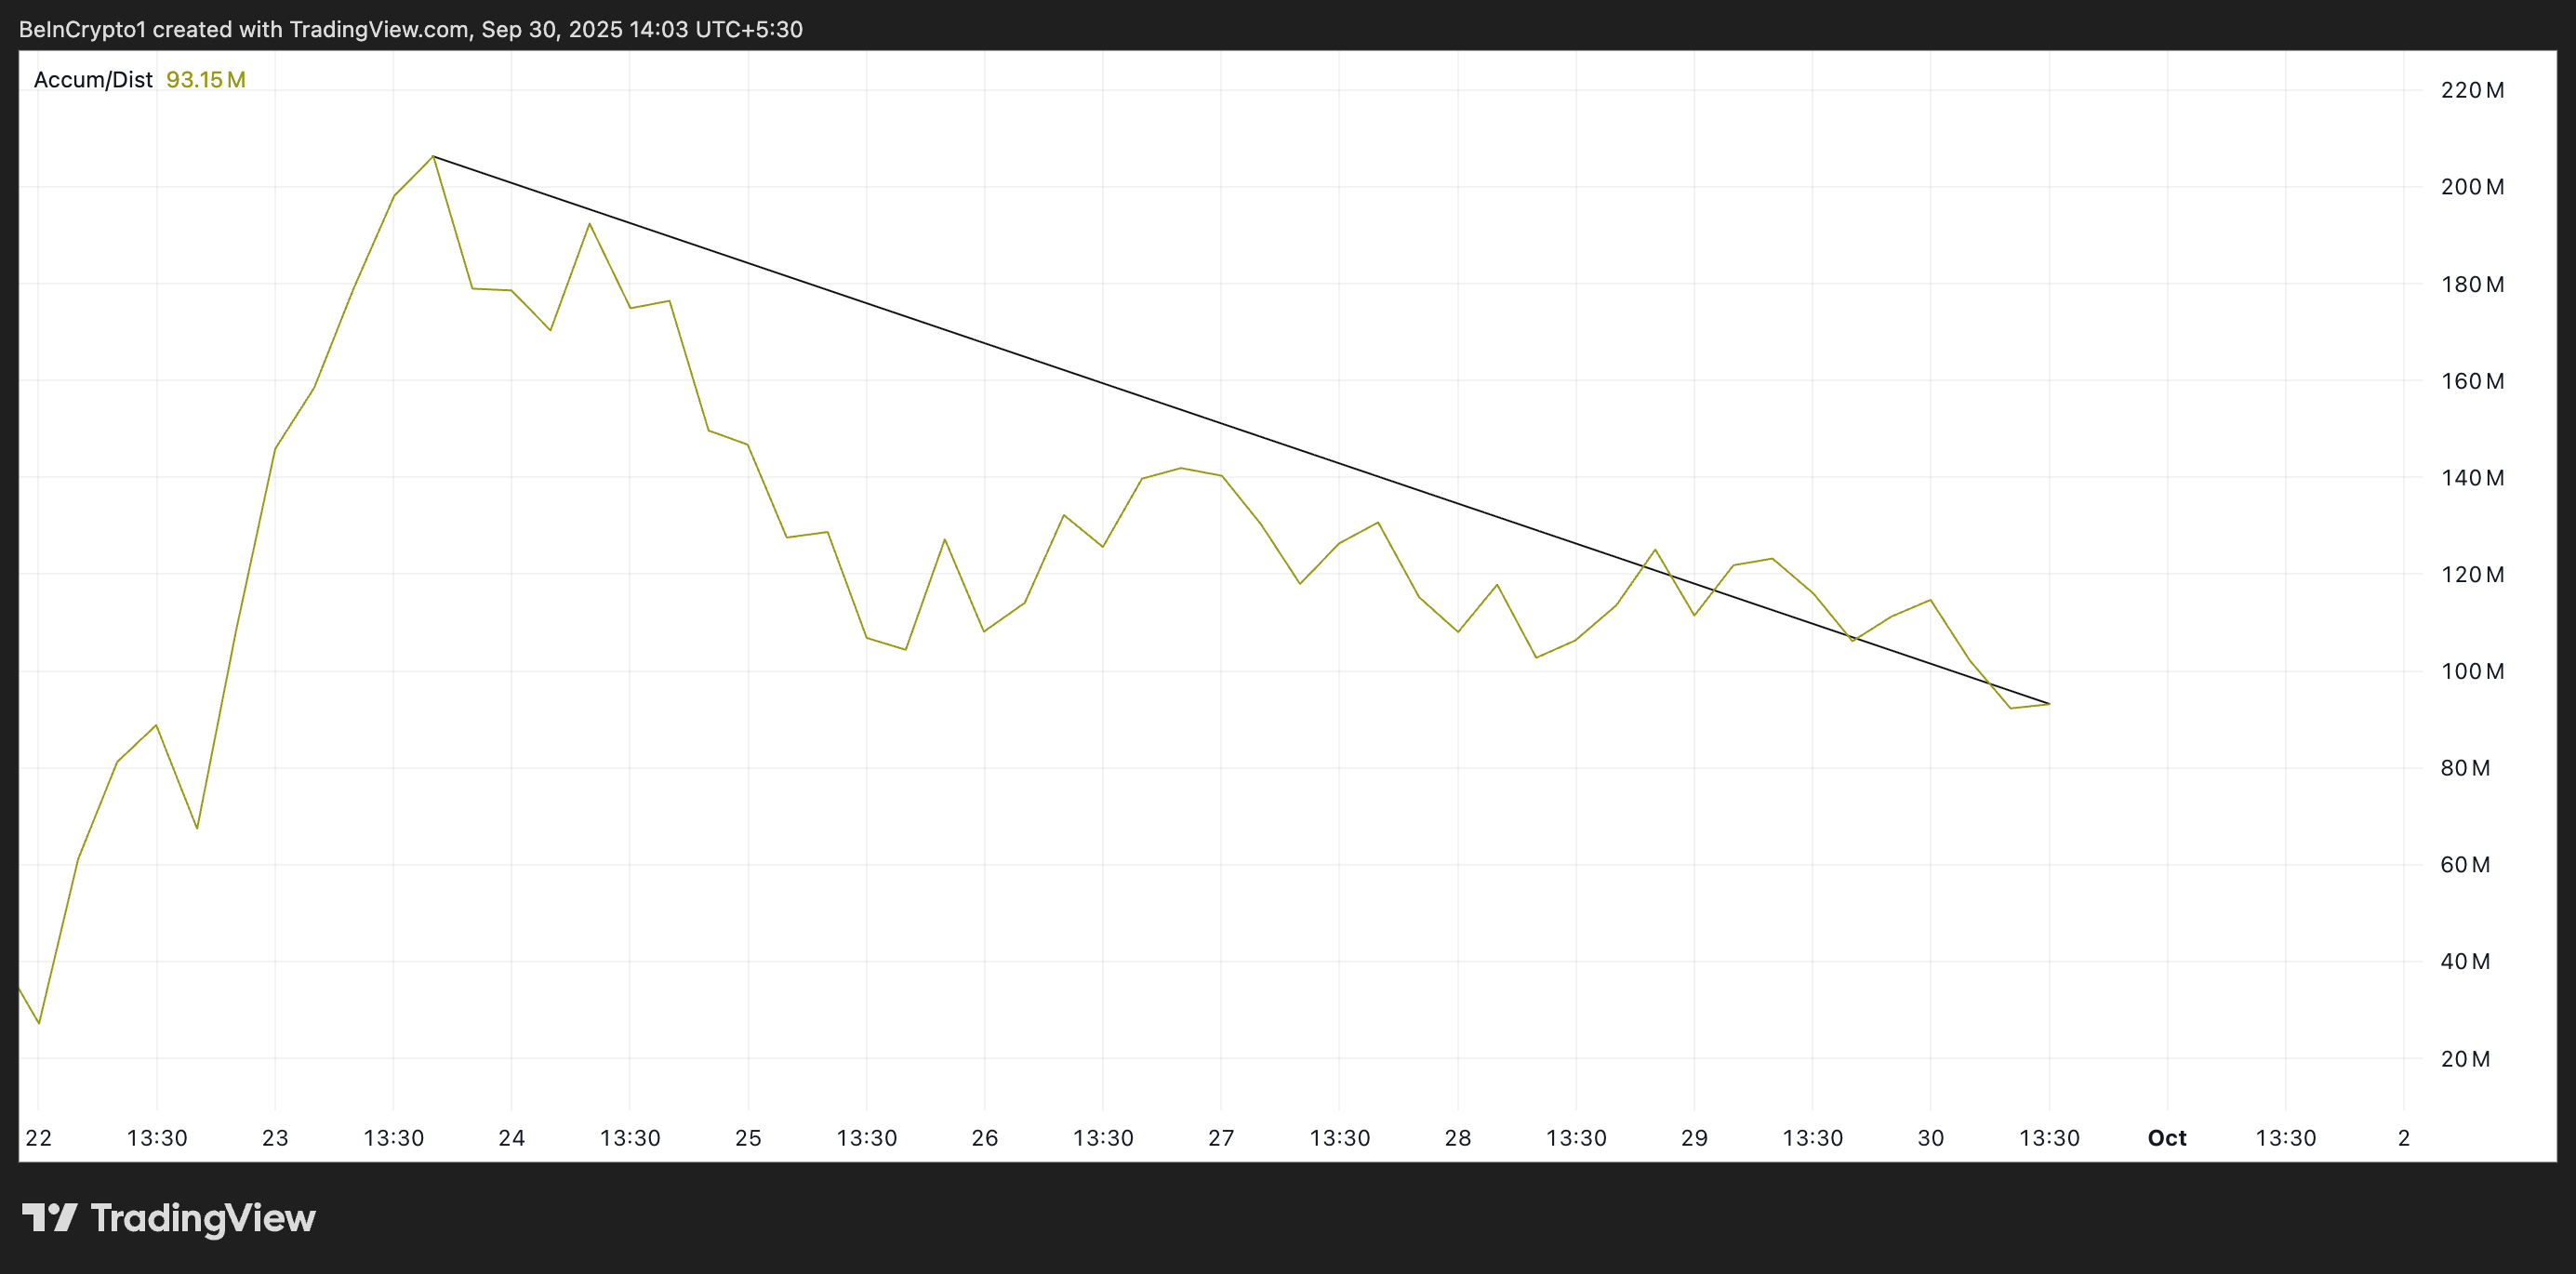Click the 2 date label at axis end

tap(2404, 1138)
